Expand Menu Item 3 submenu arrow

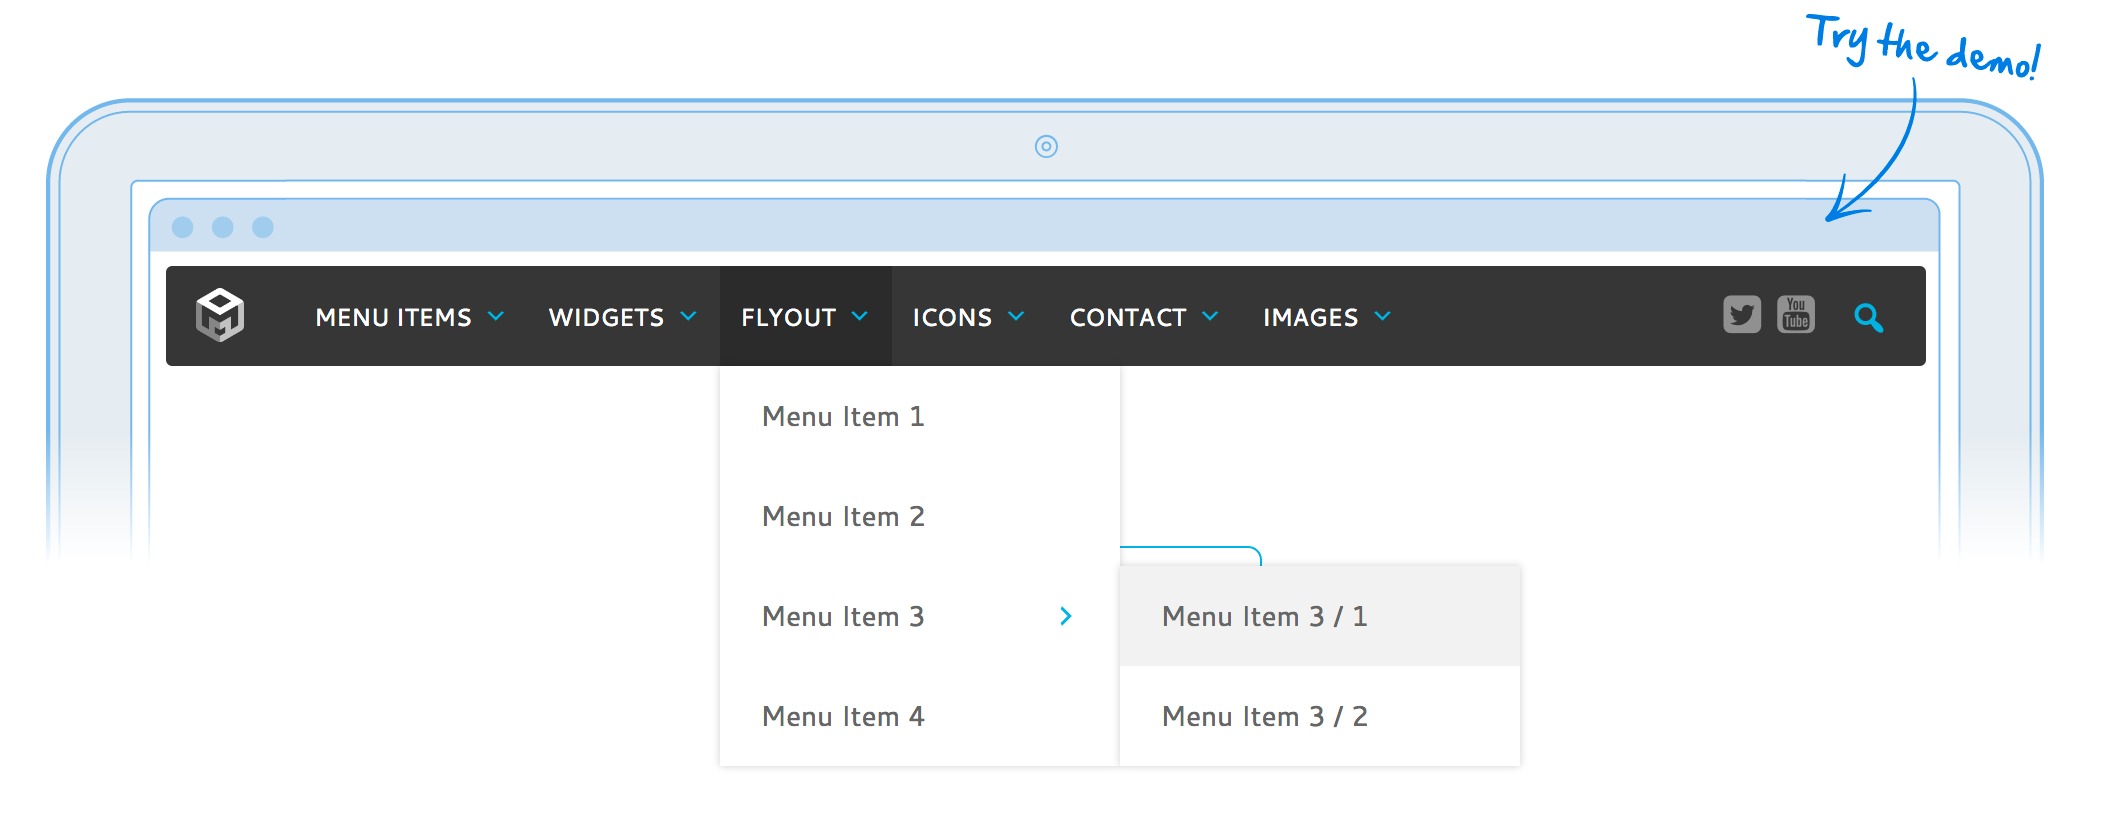coord(1066,616)
